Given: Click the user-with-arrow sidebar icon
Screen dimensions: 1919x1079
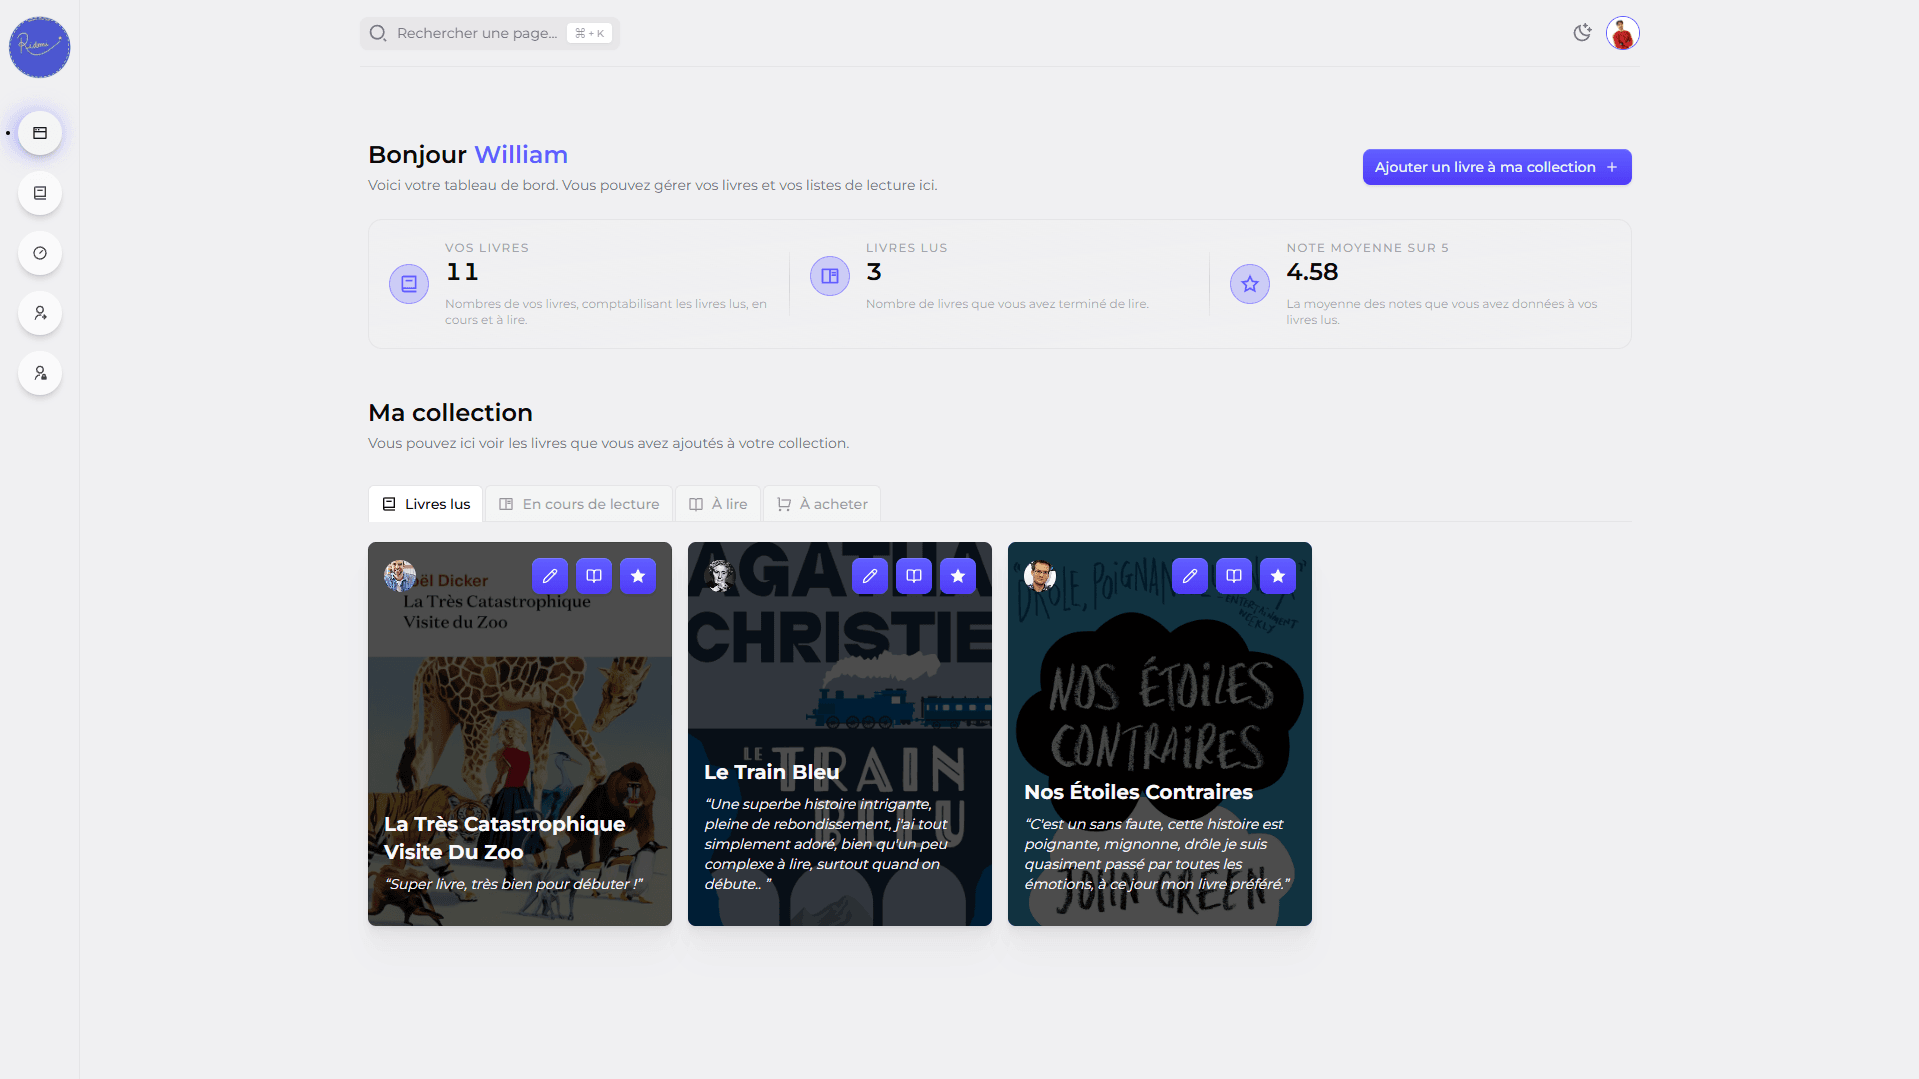Looking at the screenshot, I should (40, 313).
